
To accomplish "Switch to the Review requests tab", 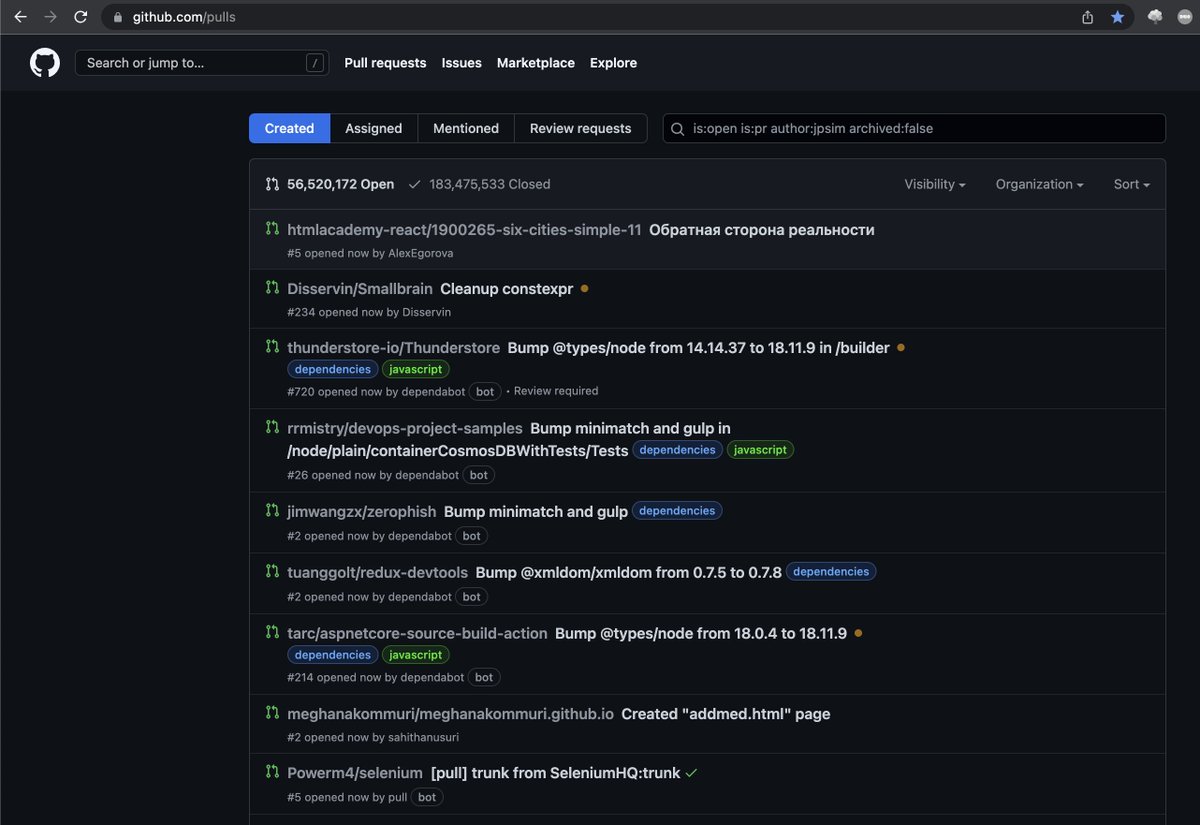I will click(x=581, y=128).
